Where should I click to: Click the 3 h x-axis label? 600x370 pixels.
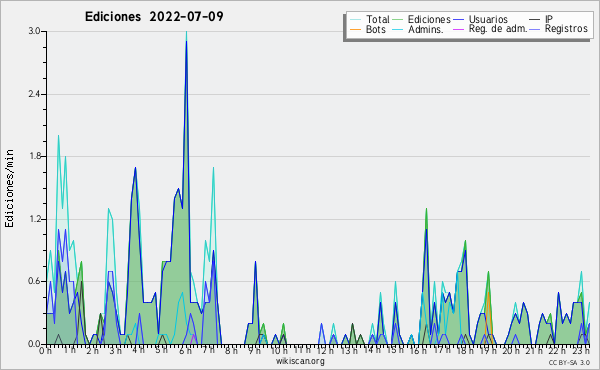(116, 351)
